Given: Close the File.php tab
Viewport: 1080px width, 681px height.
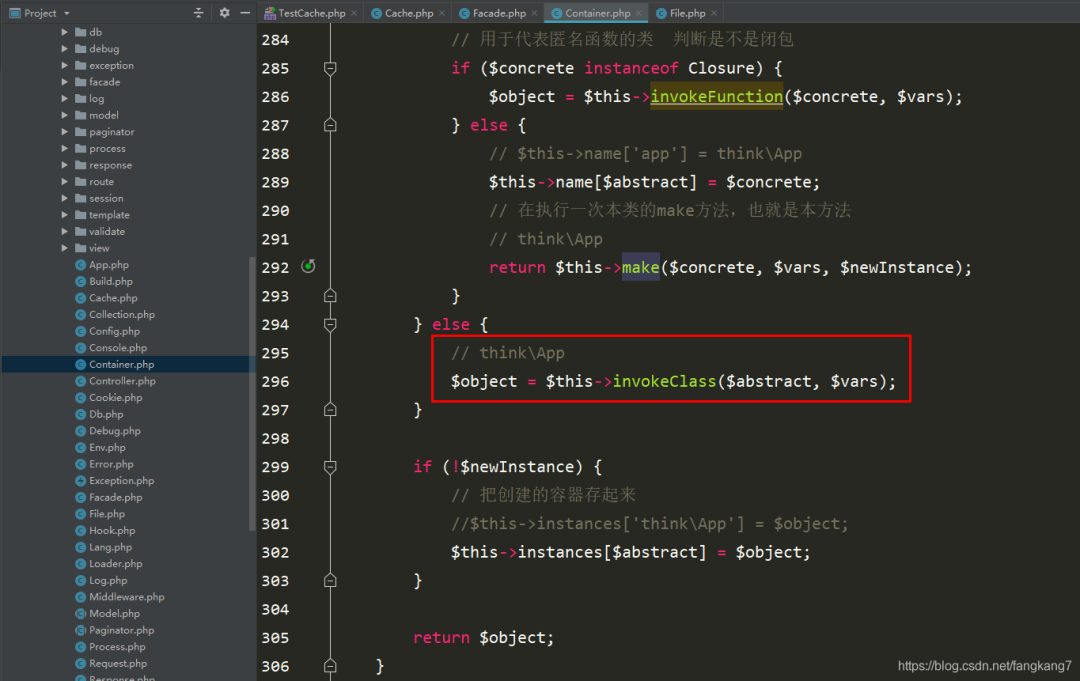Looking at the screenshot, I should point(714,13).
